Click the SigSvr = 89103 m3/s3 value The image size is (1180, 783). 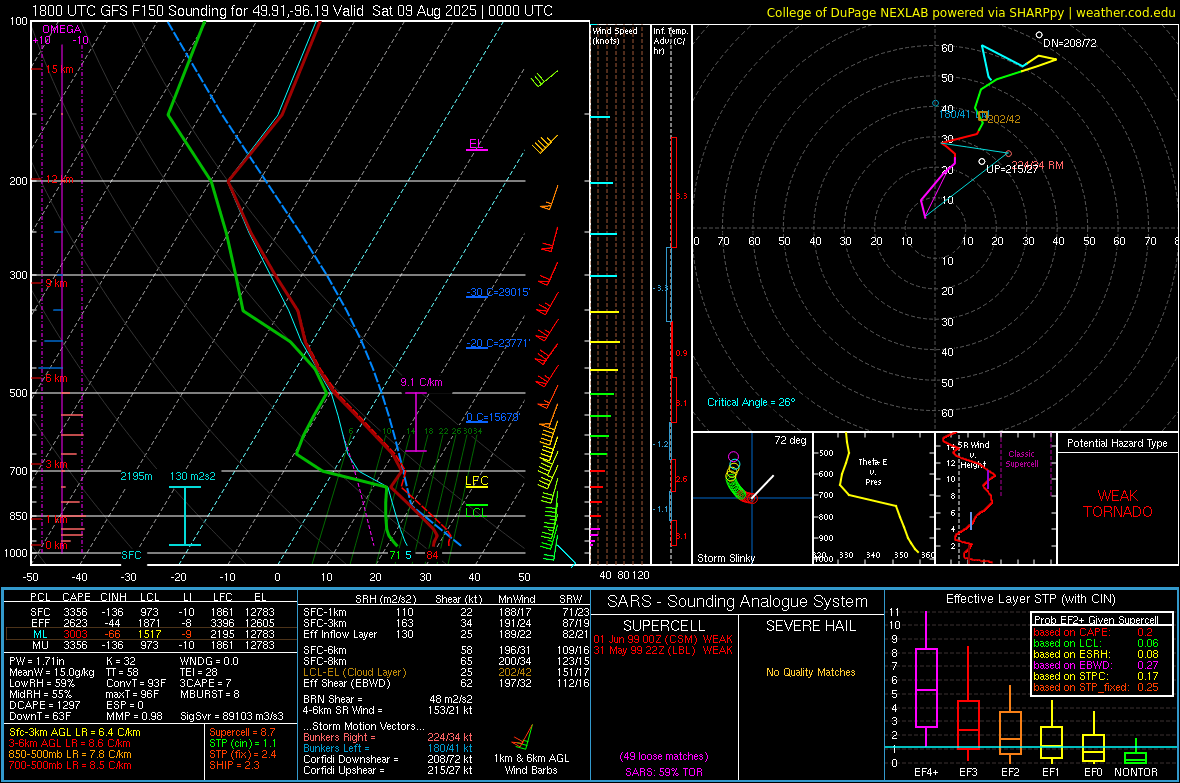pos(232,717)
